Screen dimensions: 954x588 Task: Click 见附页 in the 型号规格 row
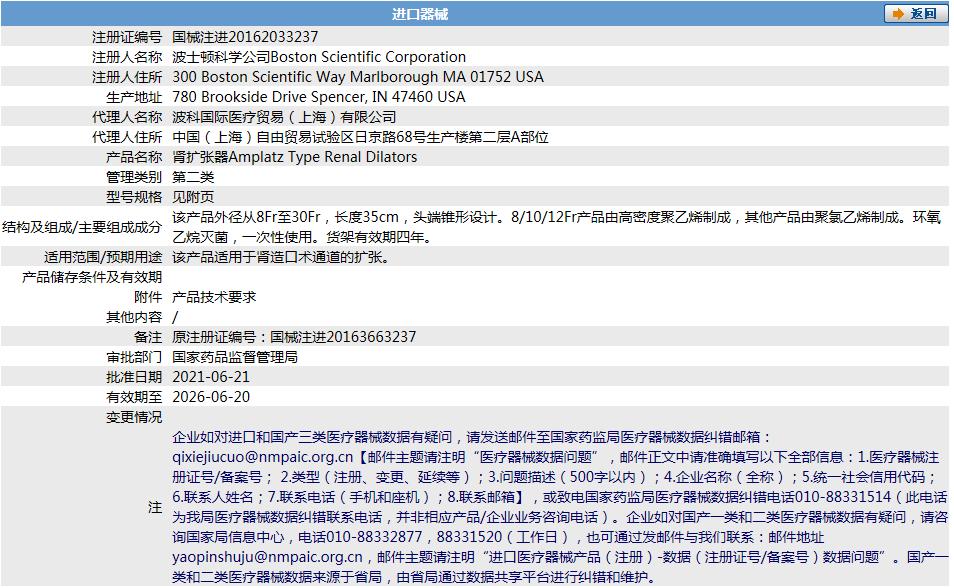click(x=197, y=196)
